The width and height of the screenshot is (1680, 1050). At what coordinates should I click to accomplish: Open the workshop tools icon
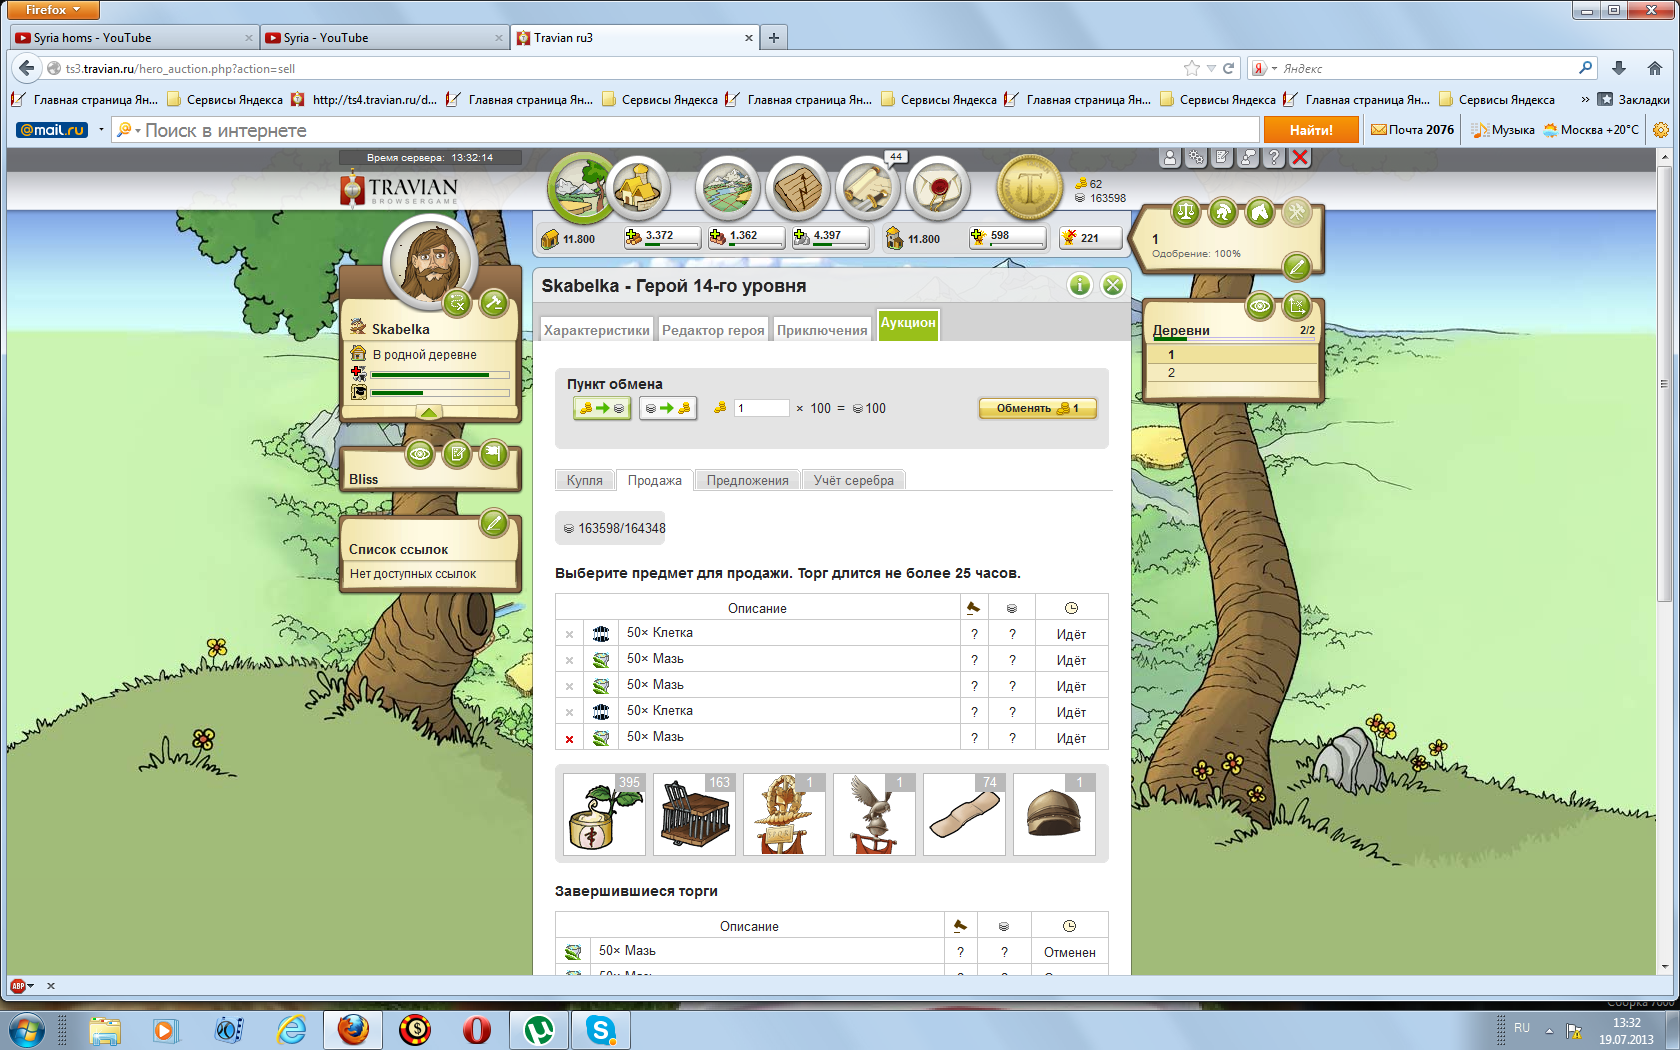[1297, 211]
